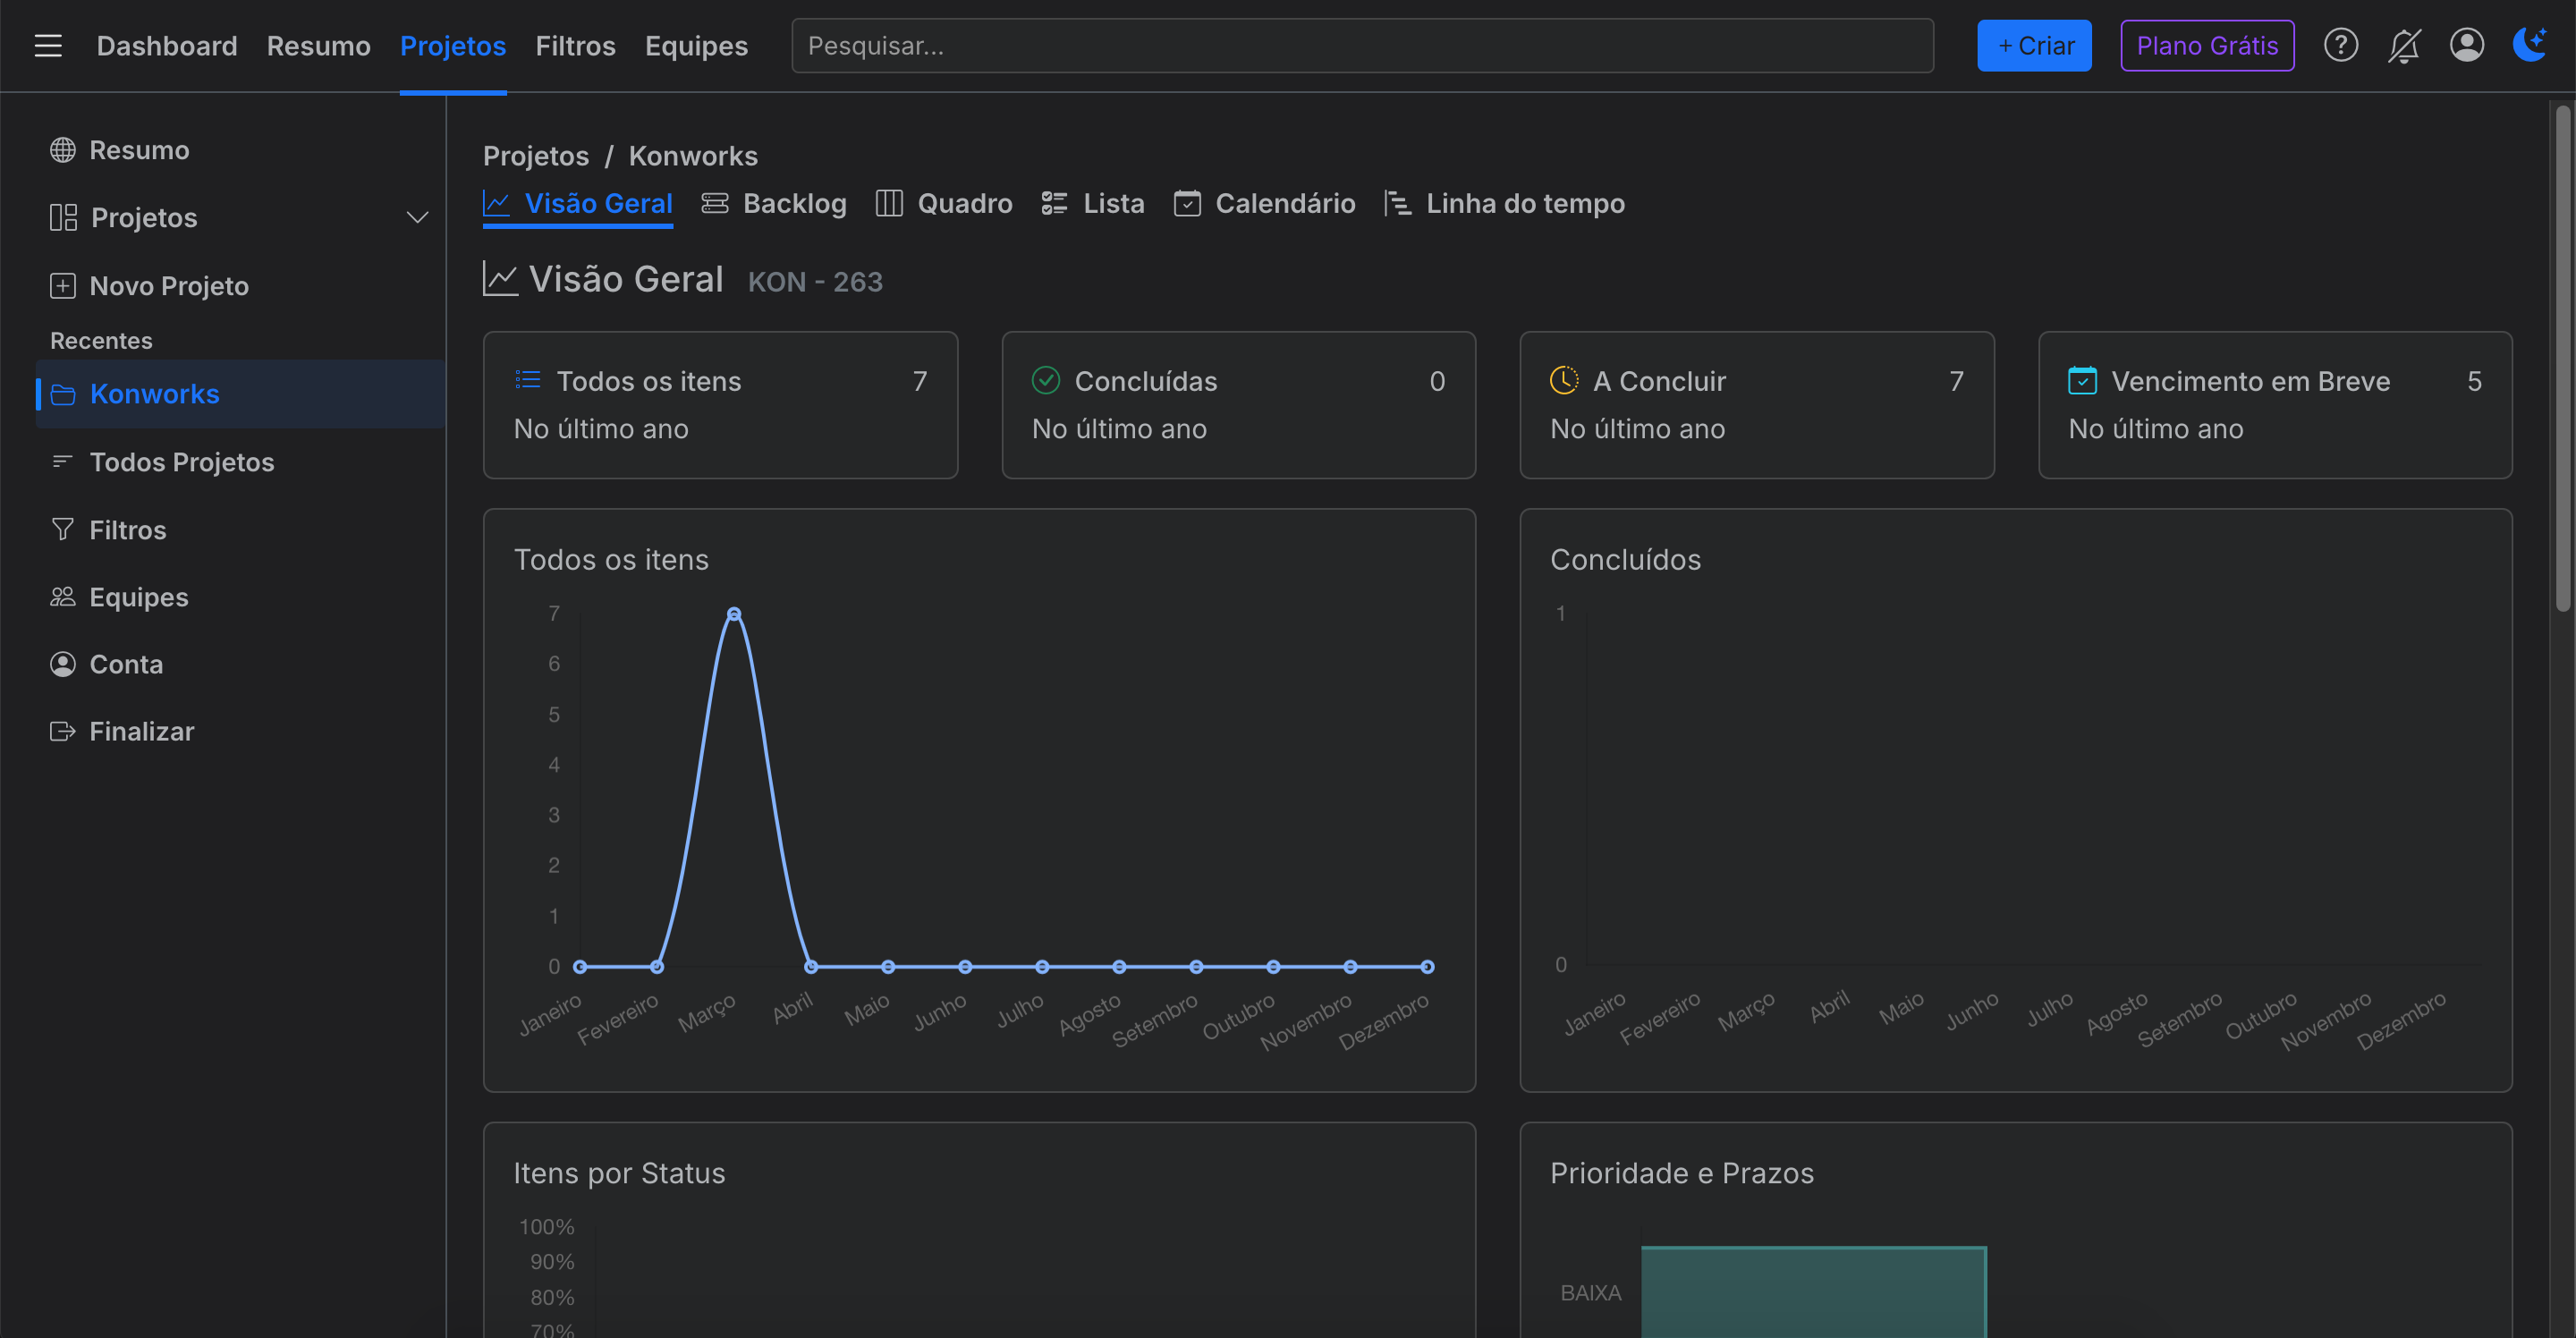The height and width of the screenshot is (1338, 2576).
Task: Click the muted notifications bell icon
Action: pos(2403,46)
